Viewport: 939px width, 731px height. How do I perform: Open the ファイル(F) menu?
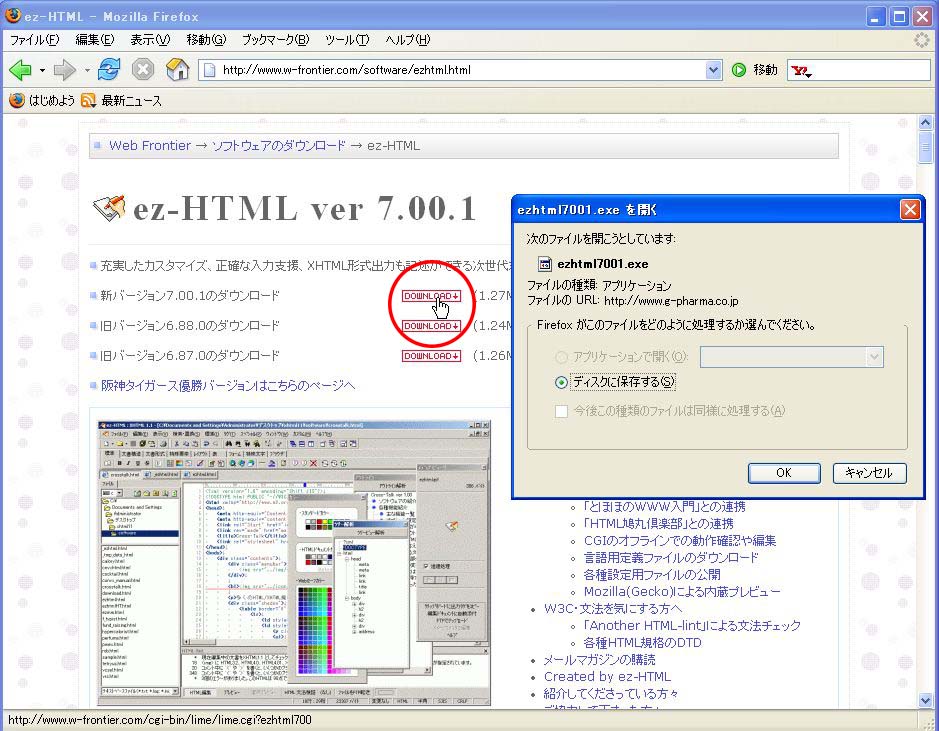pyautogui.click(x=35, y=40)
